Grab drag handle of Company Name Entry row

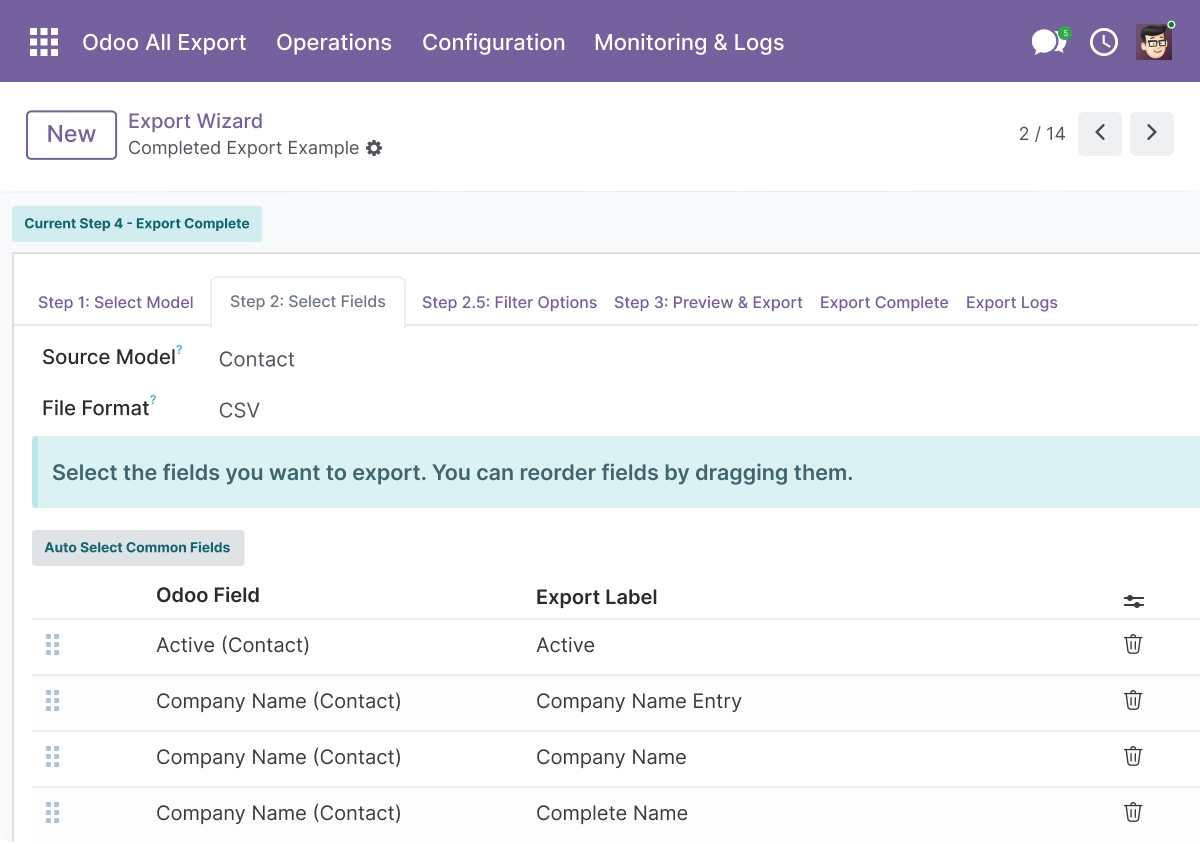coord(53,701)
